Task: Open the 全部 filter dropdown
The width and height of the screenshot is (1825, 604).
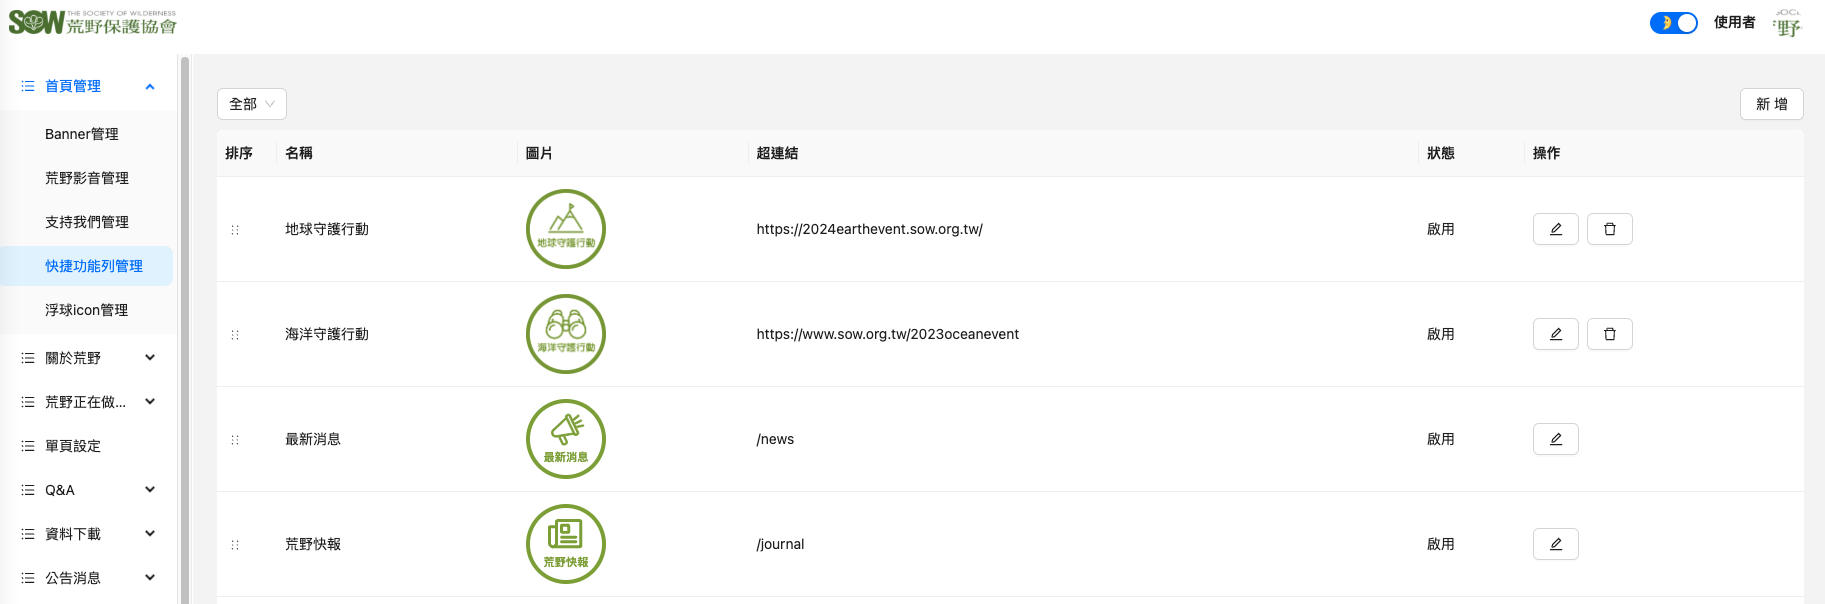Action: coord(251,104)
